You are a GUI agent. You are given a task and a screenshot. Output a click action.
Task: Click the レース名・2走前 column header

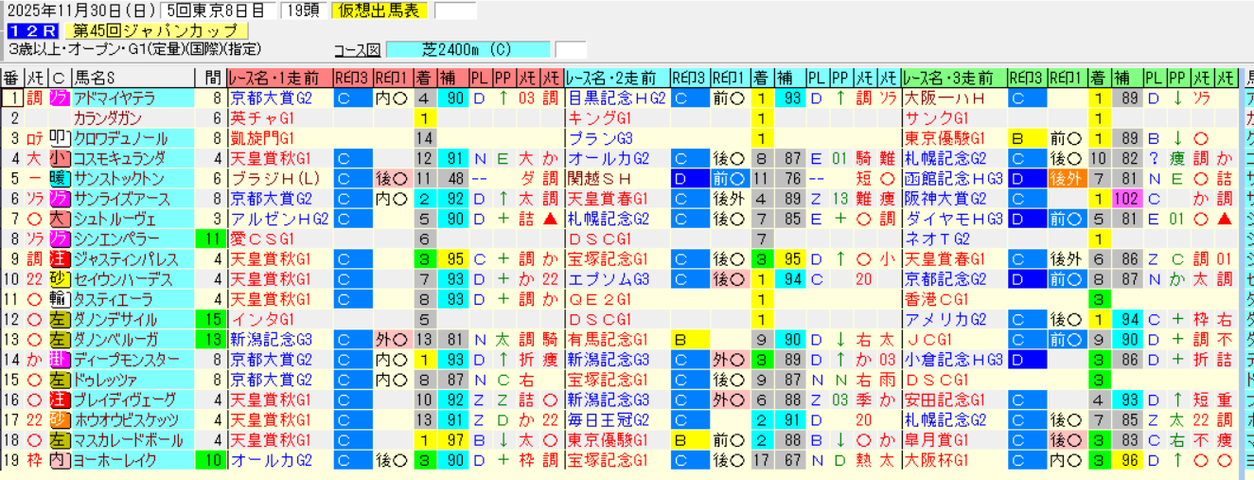click(x=616, y=78)
